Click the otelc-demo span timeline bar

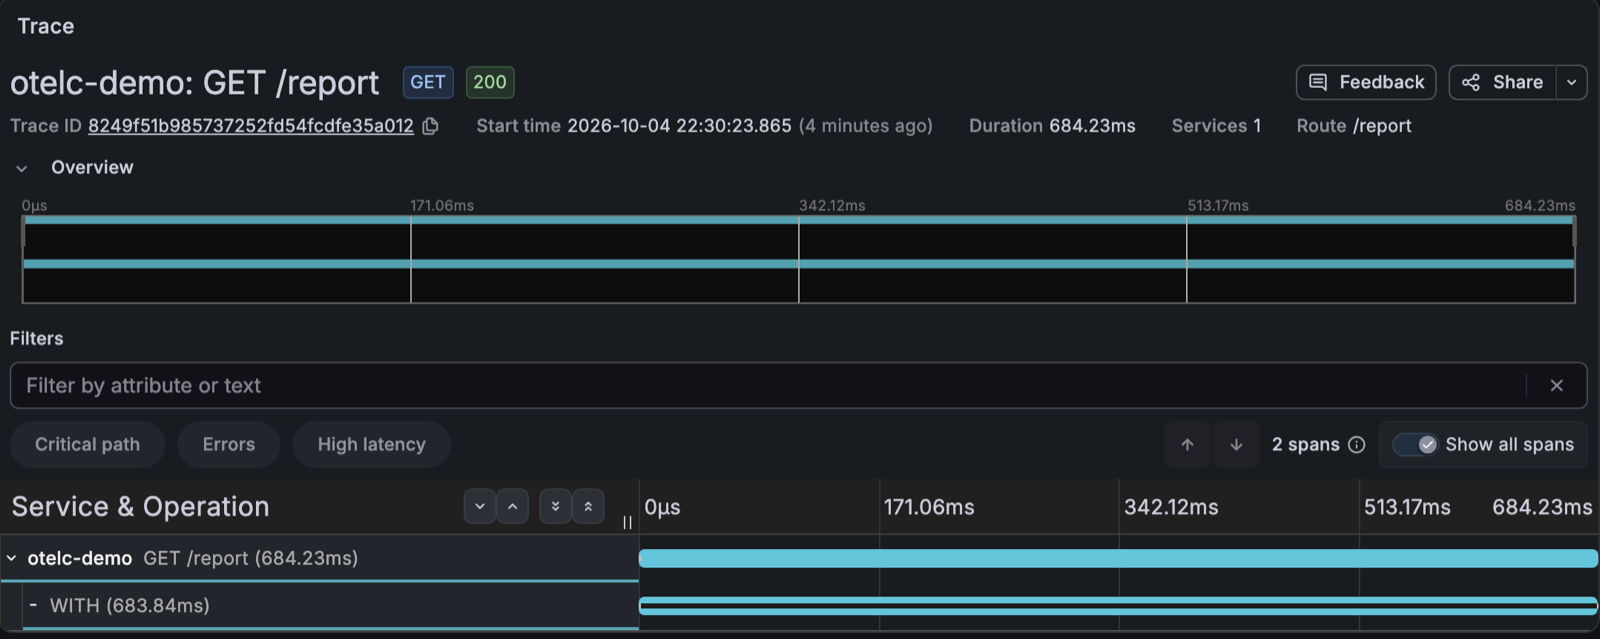[1118, 558]
